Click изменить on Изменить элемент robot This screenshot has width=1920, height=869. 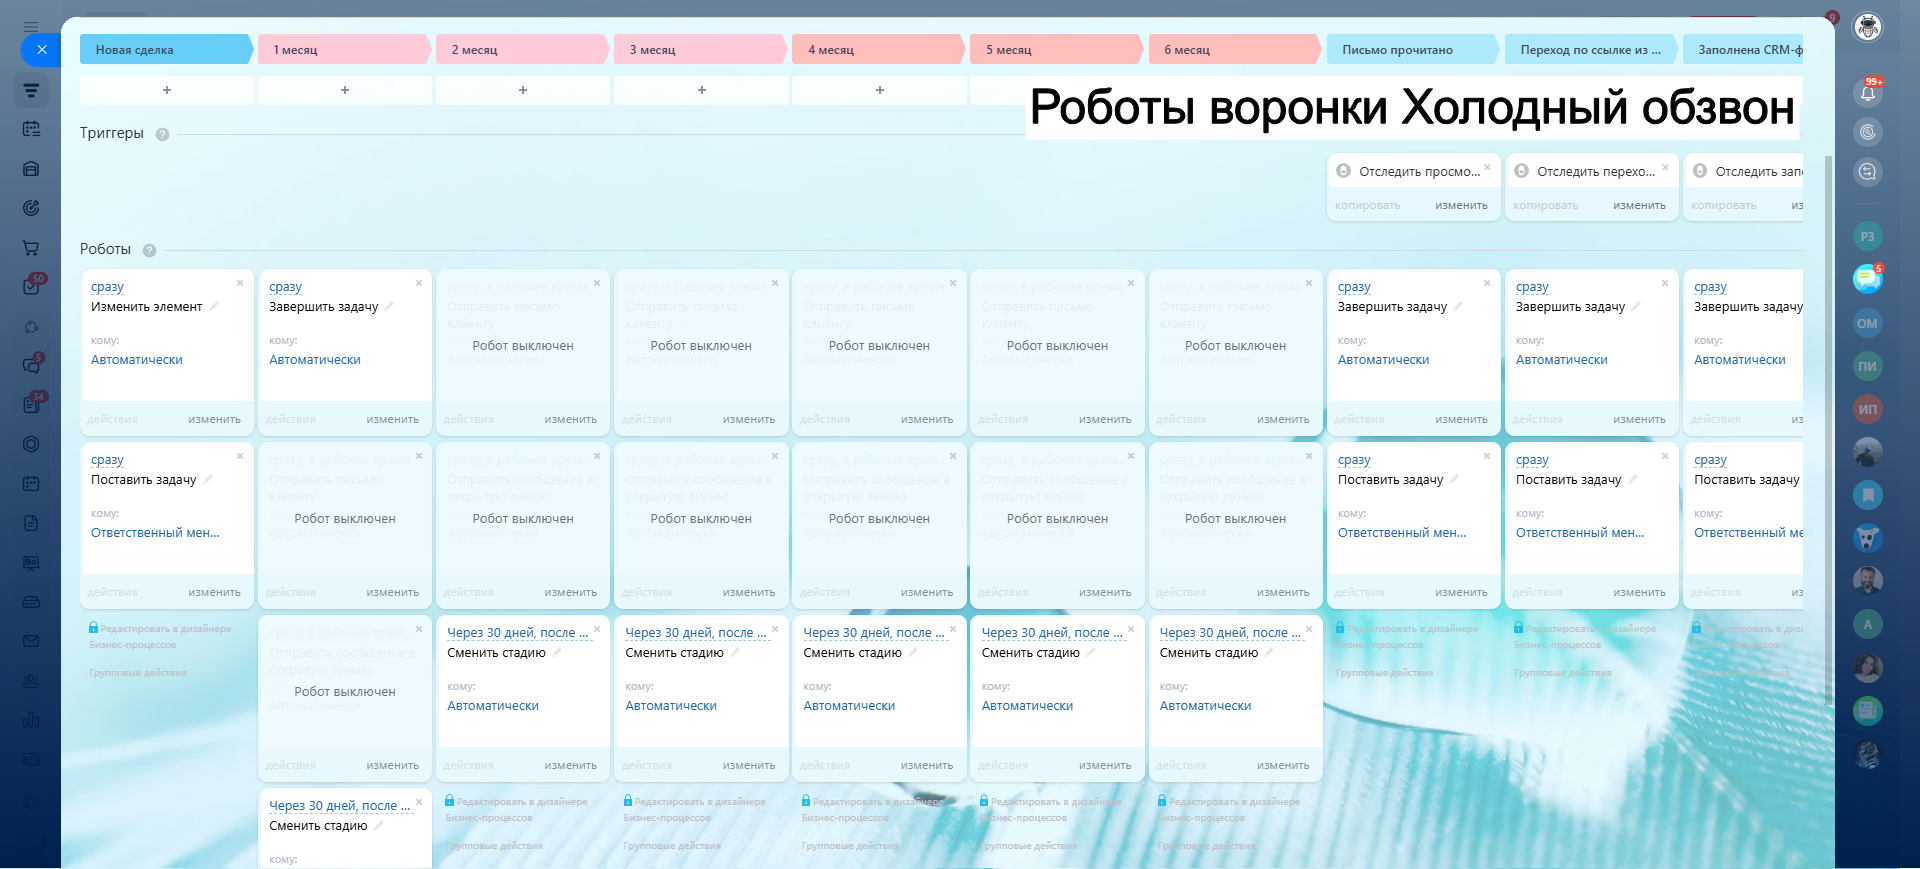coord(214,420)
